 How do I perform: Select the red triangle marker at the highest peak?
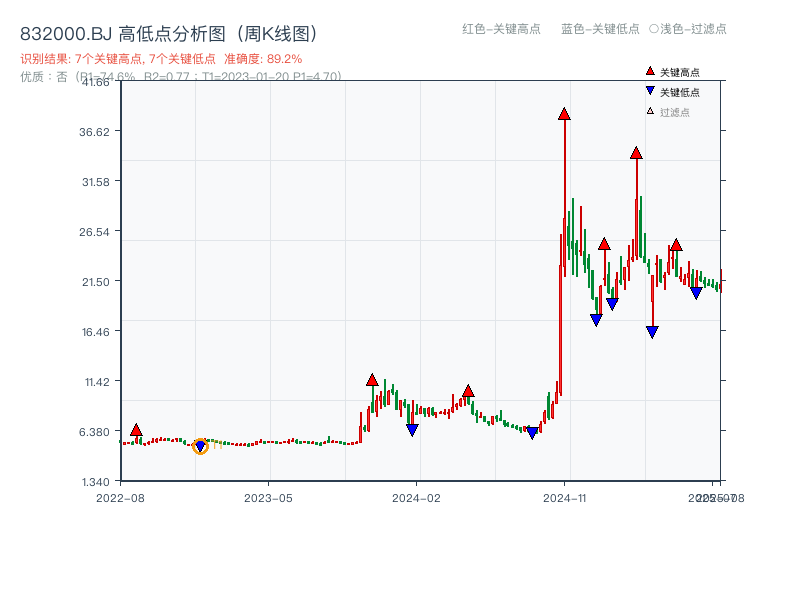562,115
